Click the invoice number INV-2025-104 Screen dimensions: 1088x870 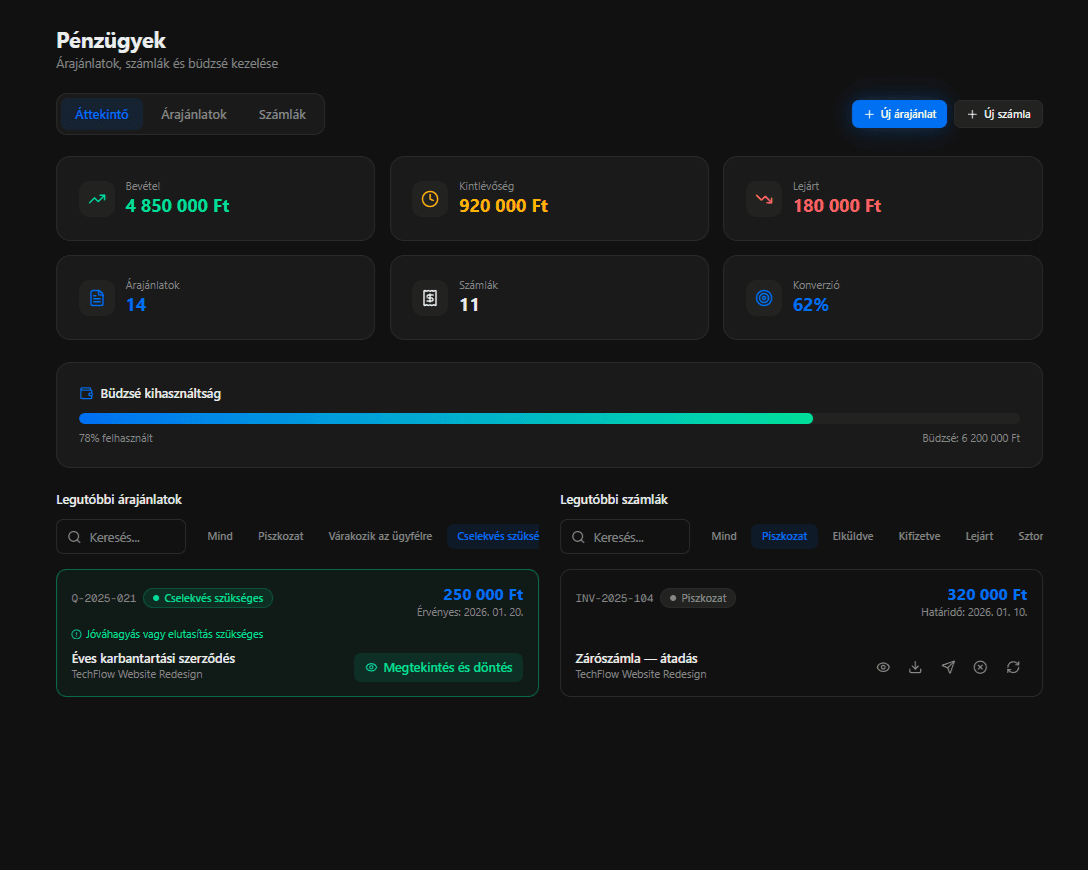614,598
